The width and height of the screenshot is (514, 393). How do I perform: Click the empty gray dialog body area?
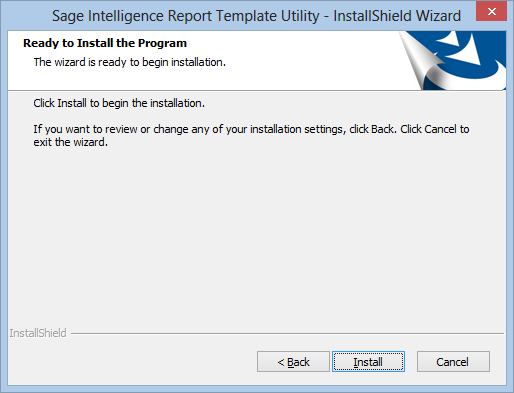coord(257,233)
